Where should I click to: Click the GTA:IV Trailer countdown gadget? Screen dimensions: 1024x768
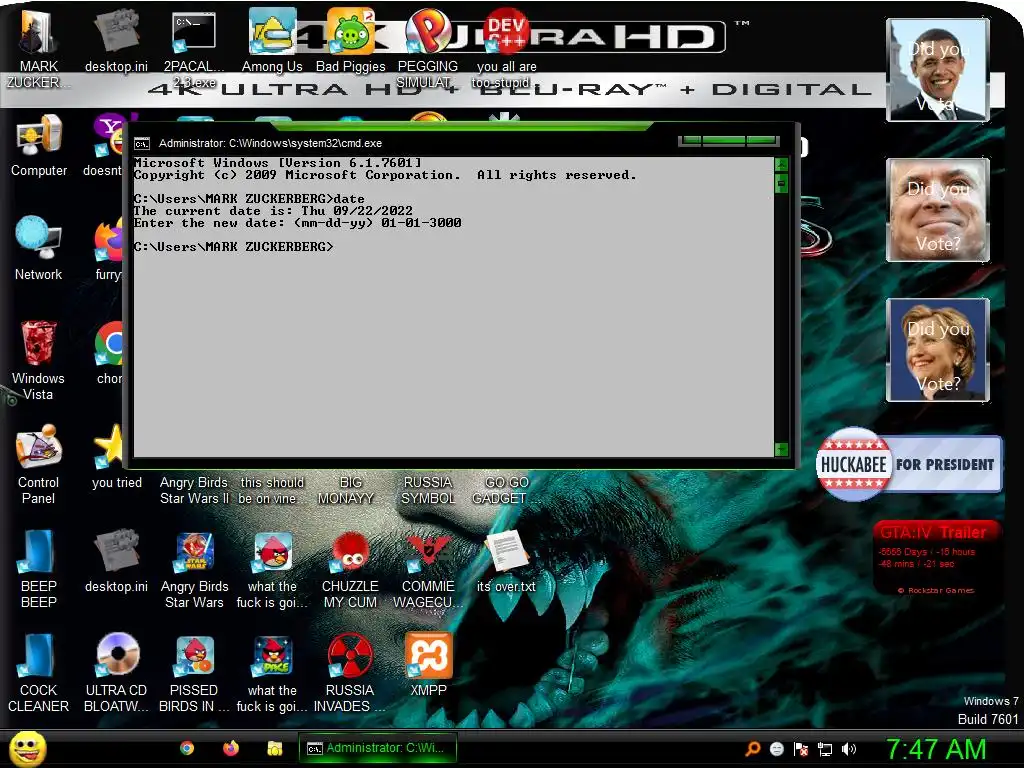tap(936, 558)
